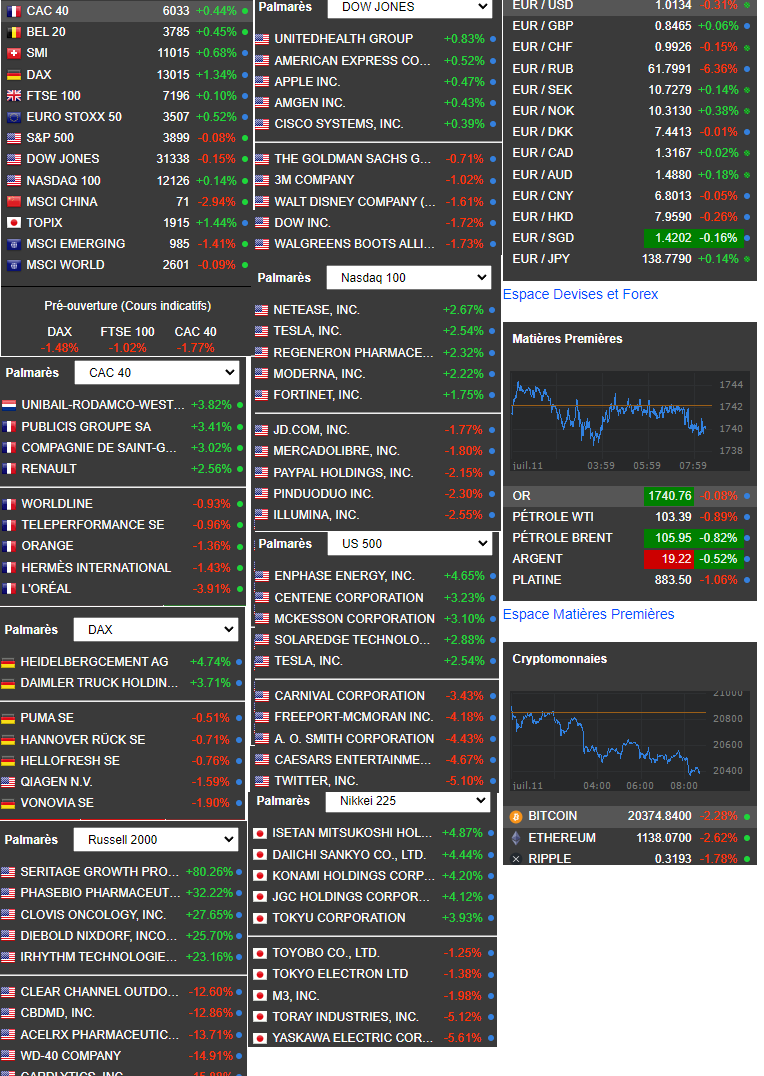The width and height of the screenshot is (764, 1076).
Task: Click the US flag beside QIAGEN N.V.
Action: (x=8, y=782)
